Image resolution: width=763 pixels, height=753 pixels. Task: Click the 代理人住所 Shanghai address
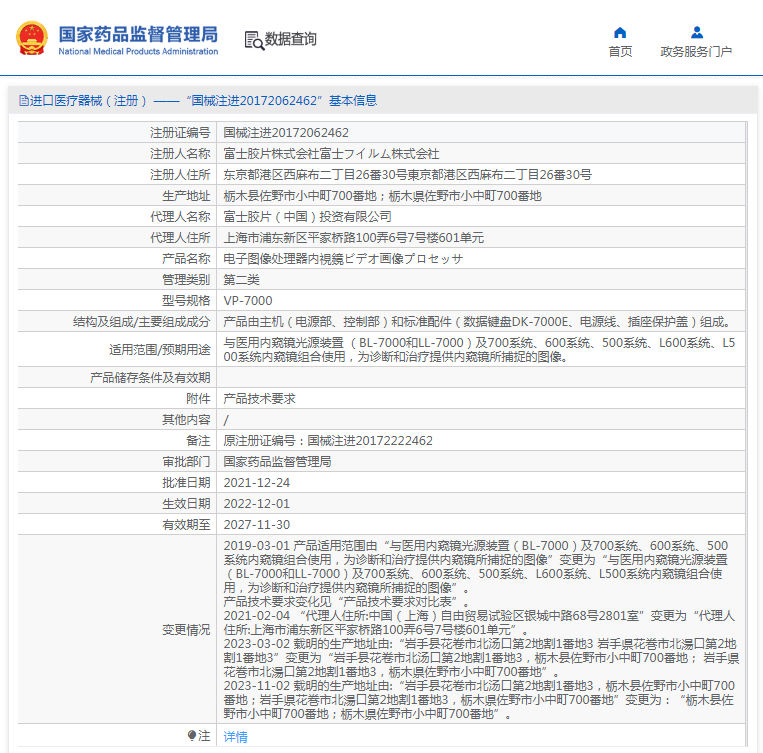coord(354,238)
